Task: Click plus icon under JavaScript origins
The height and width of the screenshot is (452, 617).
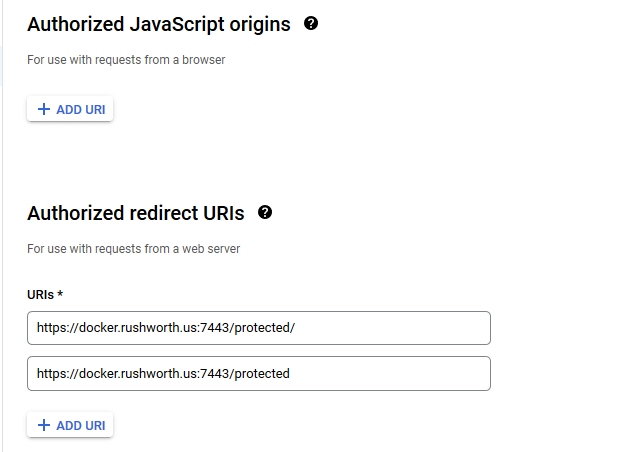Action: (x=44, y=109)
